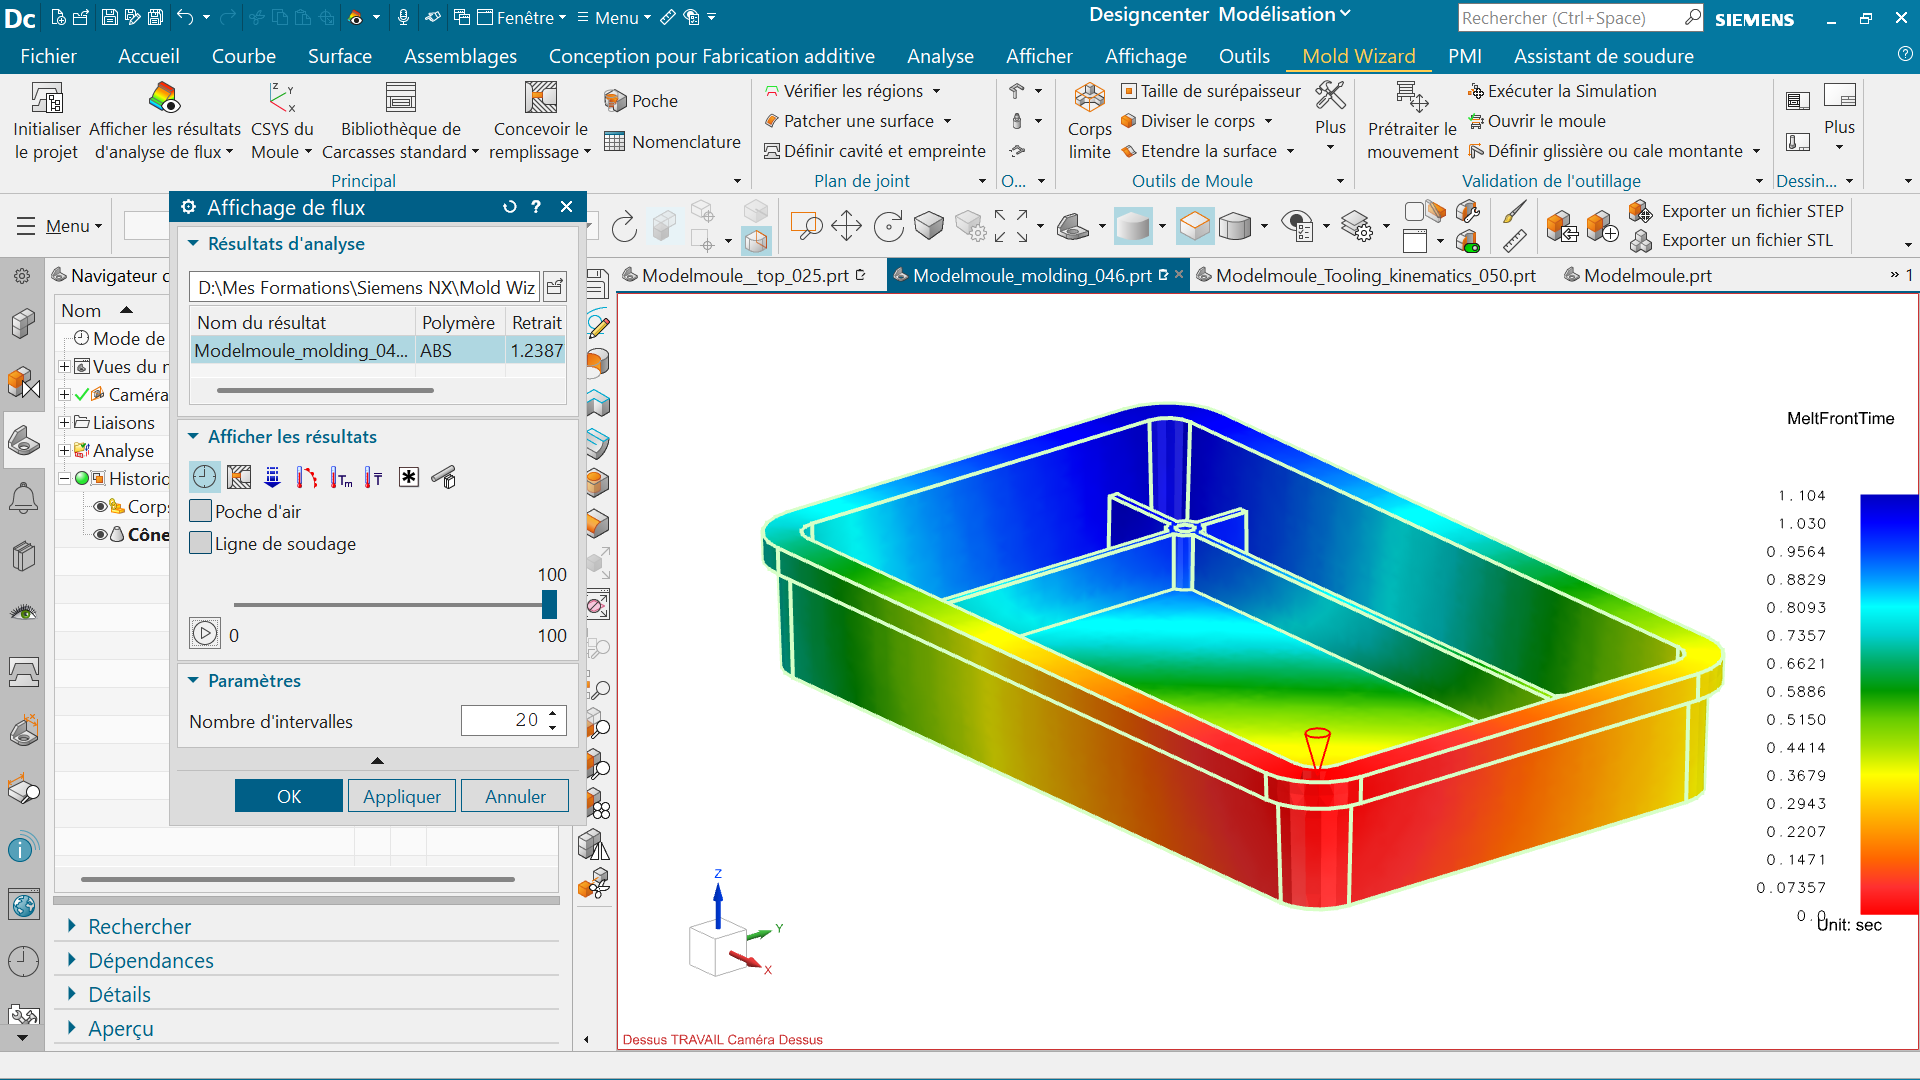Click Ouvrir le moule
The image size is (1920, 1080).
(1537, 121)
